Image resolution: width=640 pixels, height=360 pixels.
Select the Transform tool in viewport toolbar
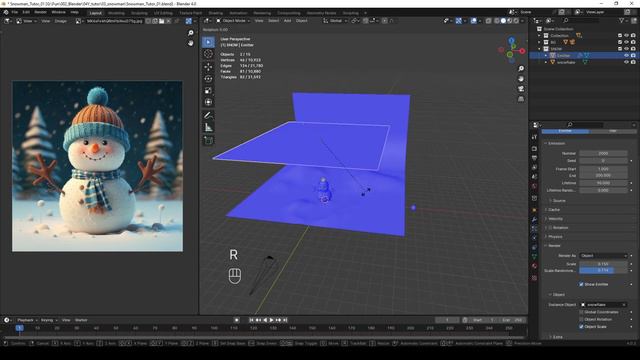[208, 102]
